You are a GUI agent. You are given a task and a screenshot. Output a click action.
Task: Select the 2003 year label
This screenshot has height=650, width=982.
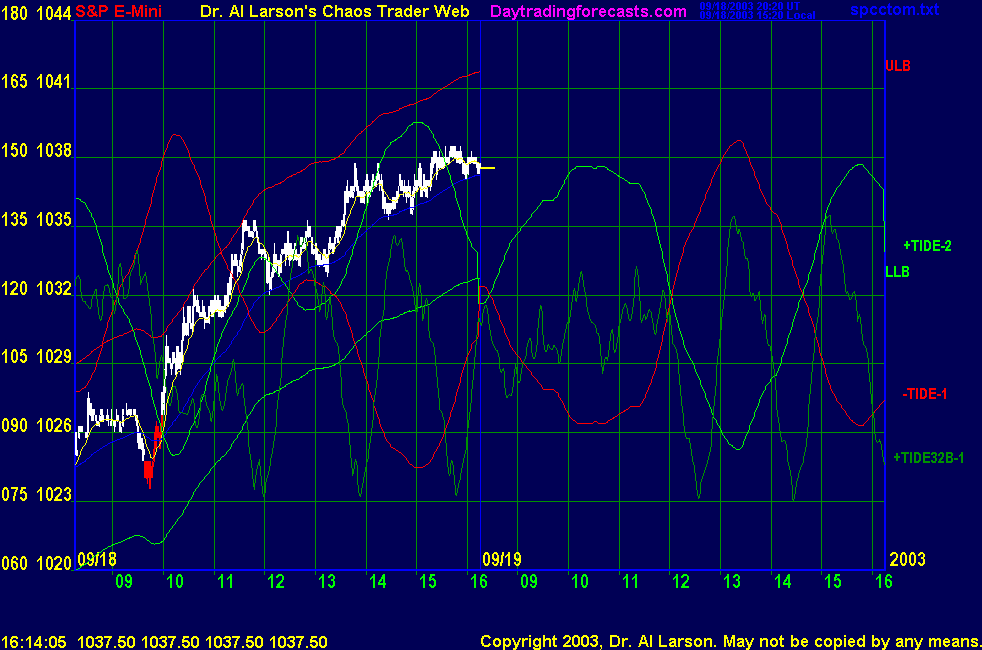(x=907, y=559)
